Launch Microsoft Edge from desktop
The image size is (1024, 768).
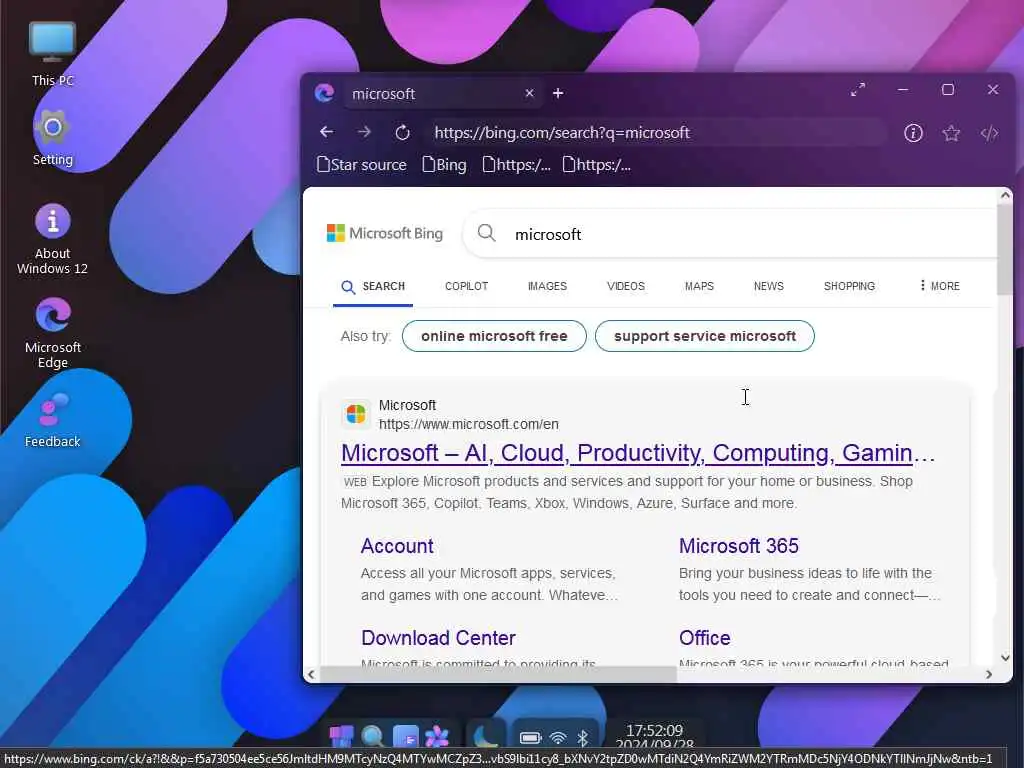[x=52, y=333]
